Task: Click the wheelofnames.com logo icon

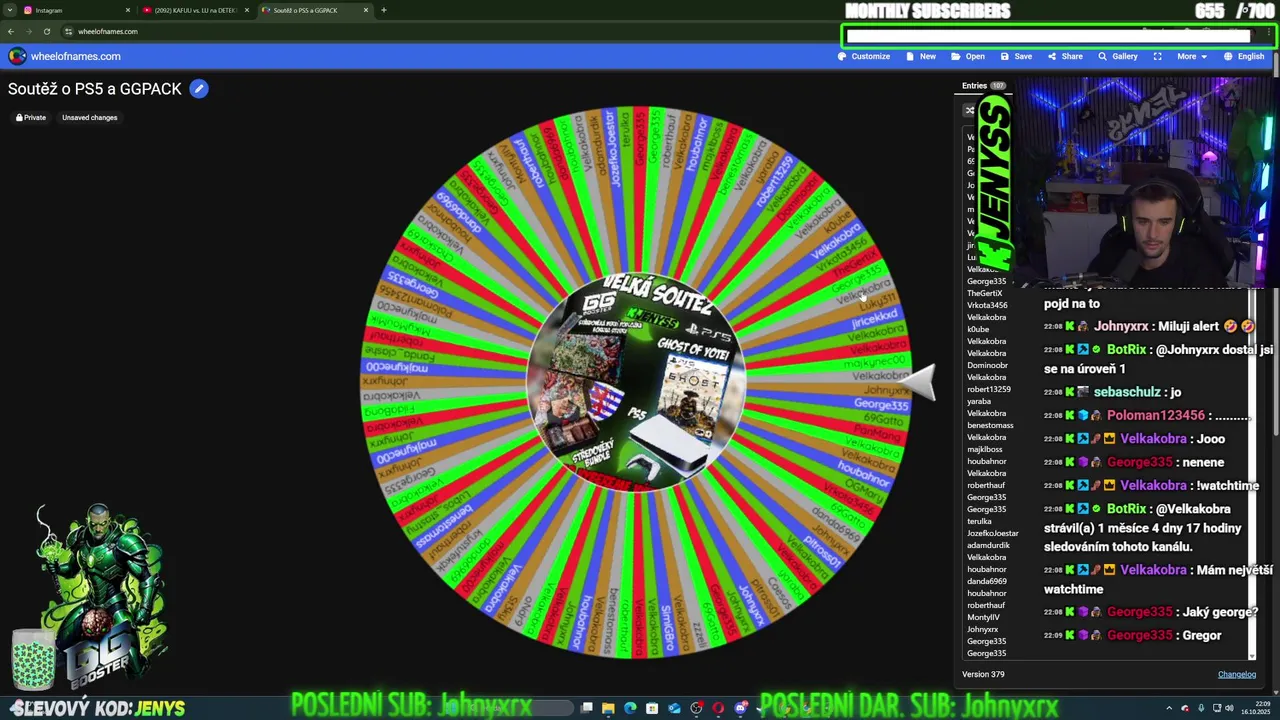Action: (x=17, y=56)
